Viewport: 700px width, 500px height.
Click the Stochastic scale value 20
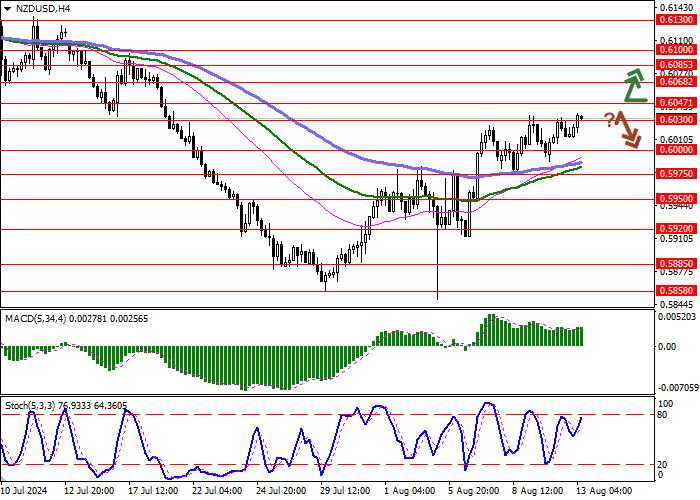[664, 465]
